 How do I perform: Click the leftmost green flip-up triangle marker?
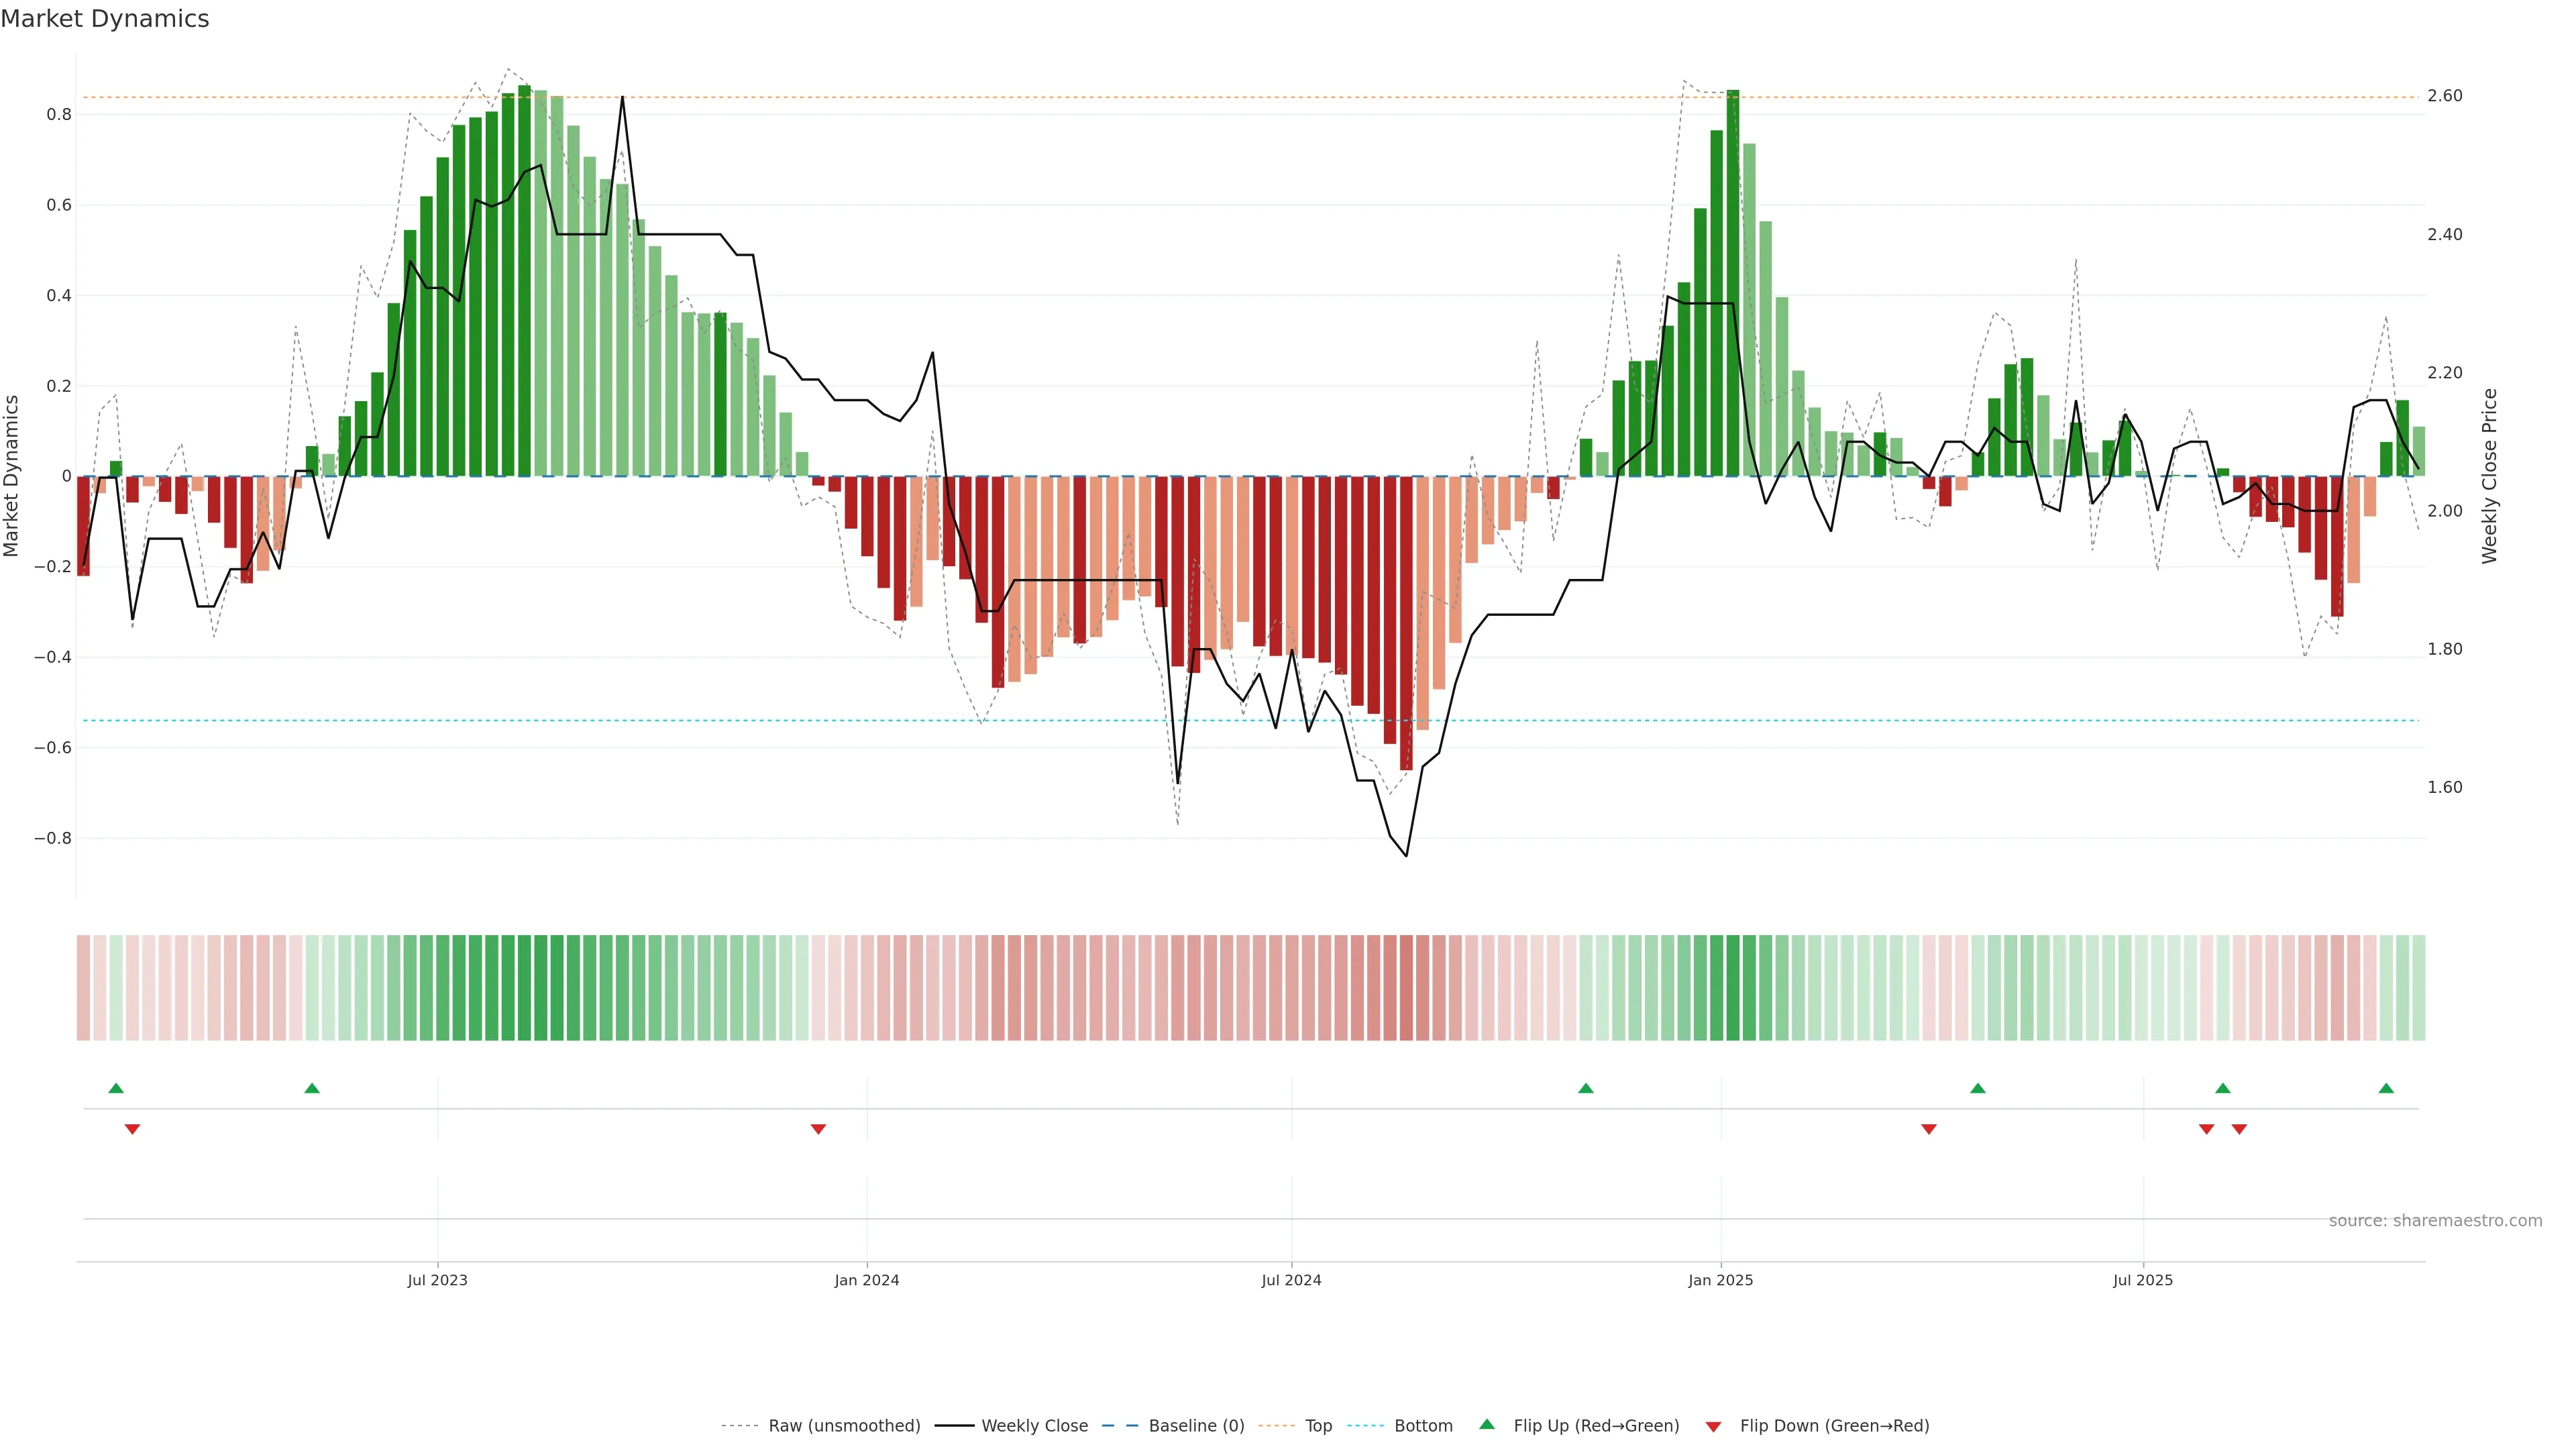point(116,1088)
